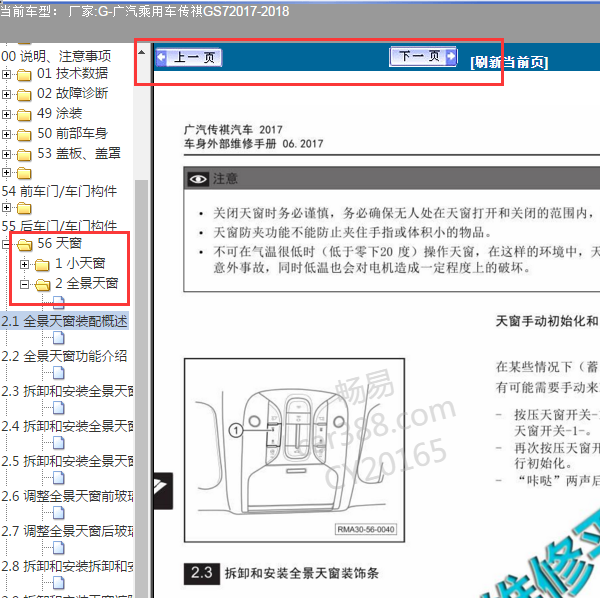Image resolution: width=600 pixels, height=598 pixels.
Task: Click document icon above 2.2 全景天窗功能介绍
Action: pyautogui.click(x=59, y=338)
